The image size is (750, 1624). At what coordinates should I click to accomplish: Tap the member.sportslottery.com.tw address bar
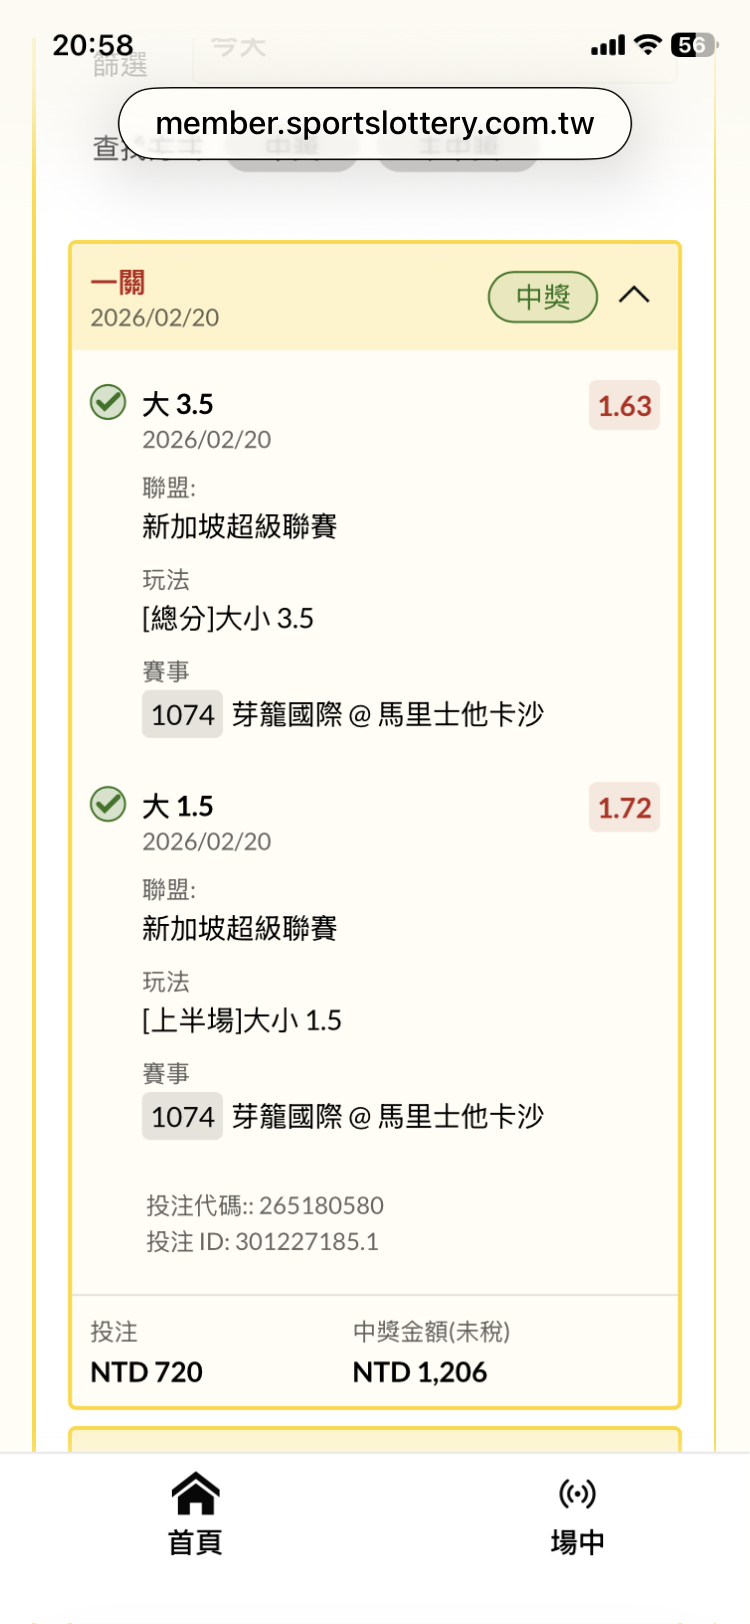click(375, 124)
